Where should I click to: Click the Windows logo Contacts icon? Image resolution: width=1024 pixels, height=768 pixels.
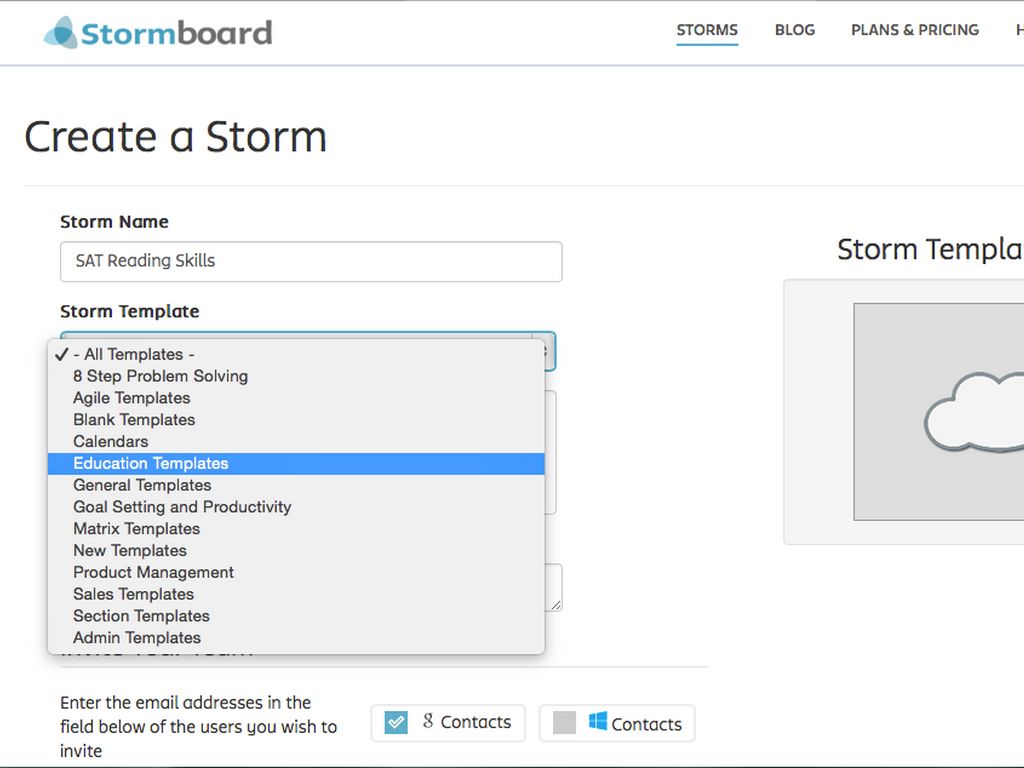(598, 721)
